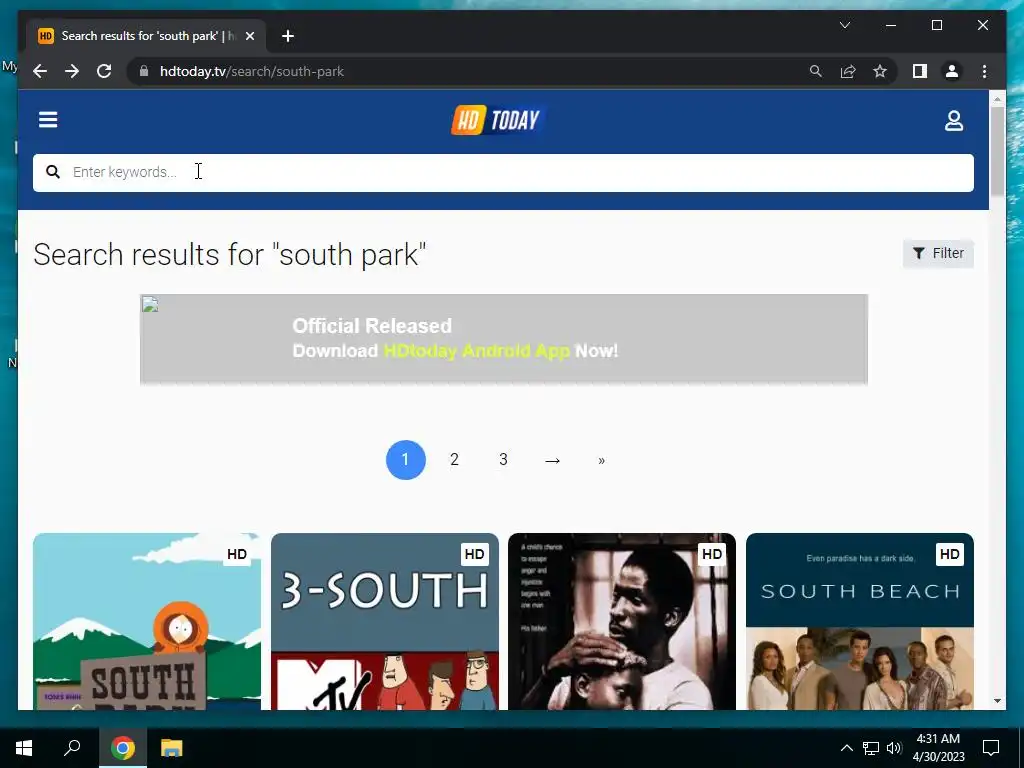Go to next page arrow

552,460
